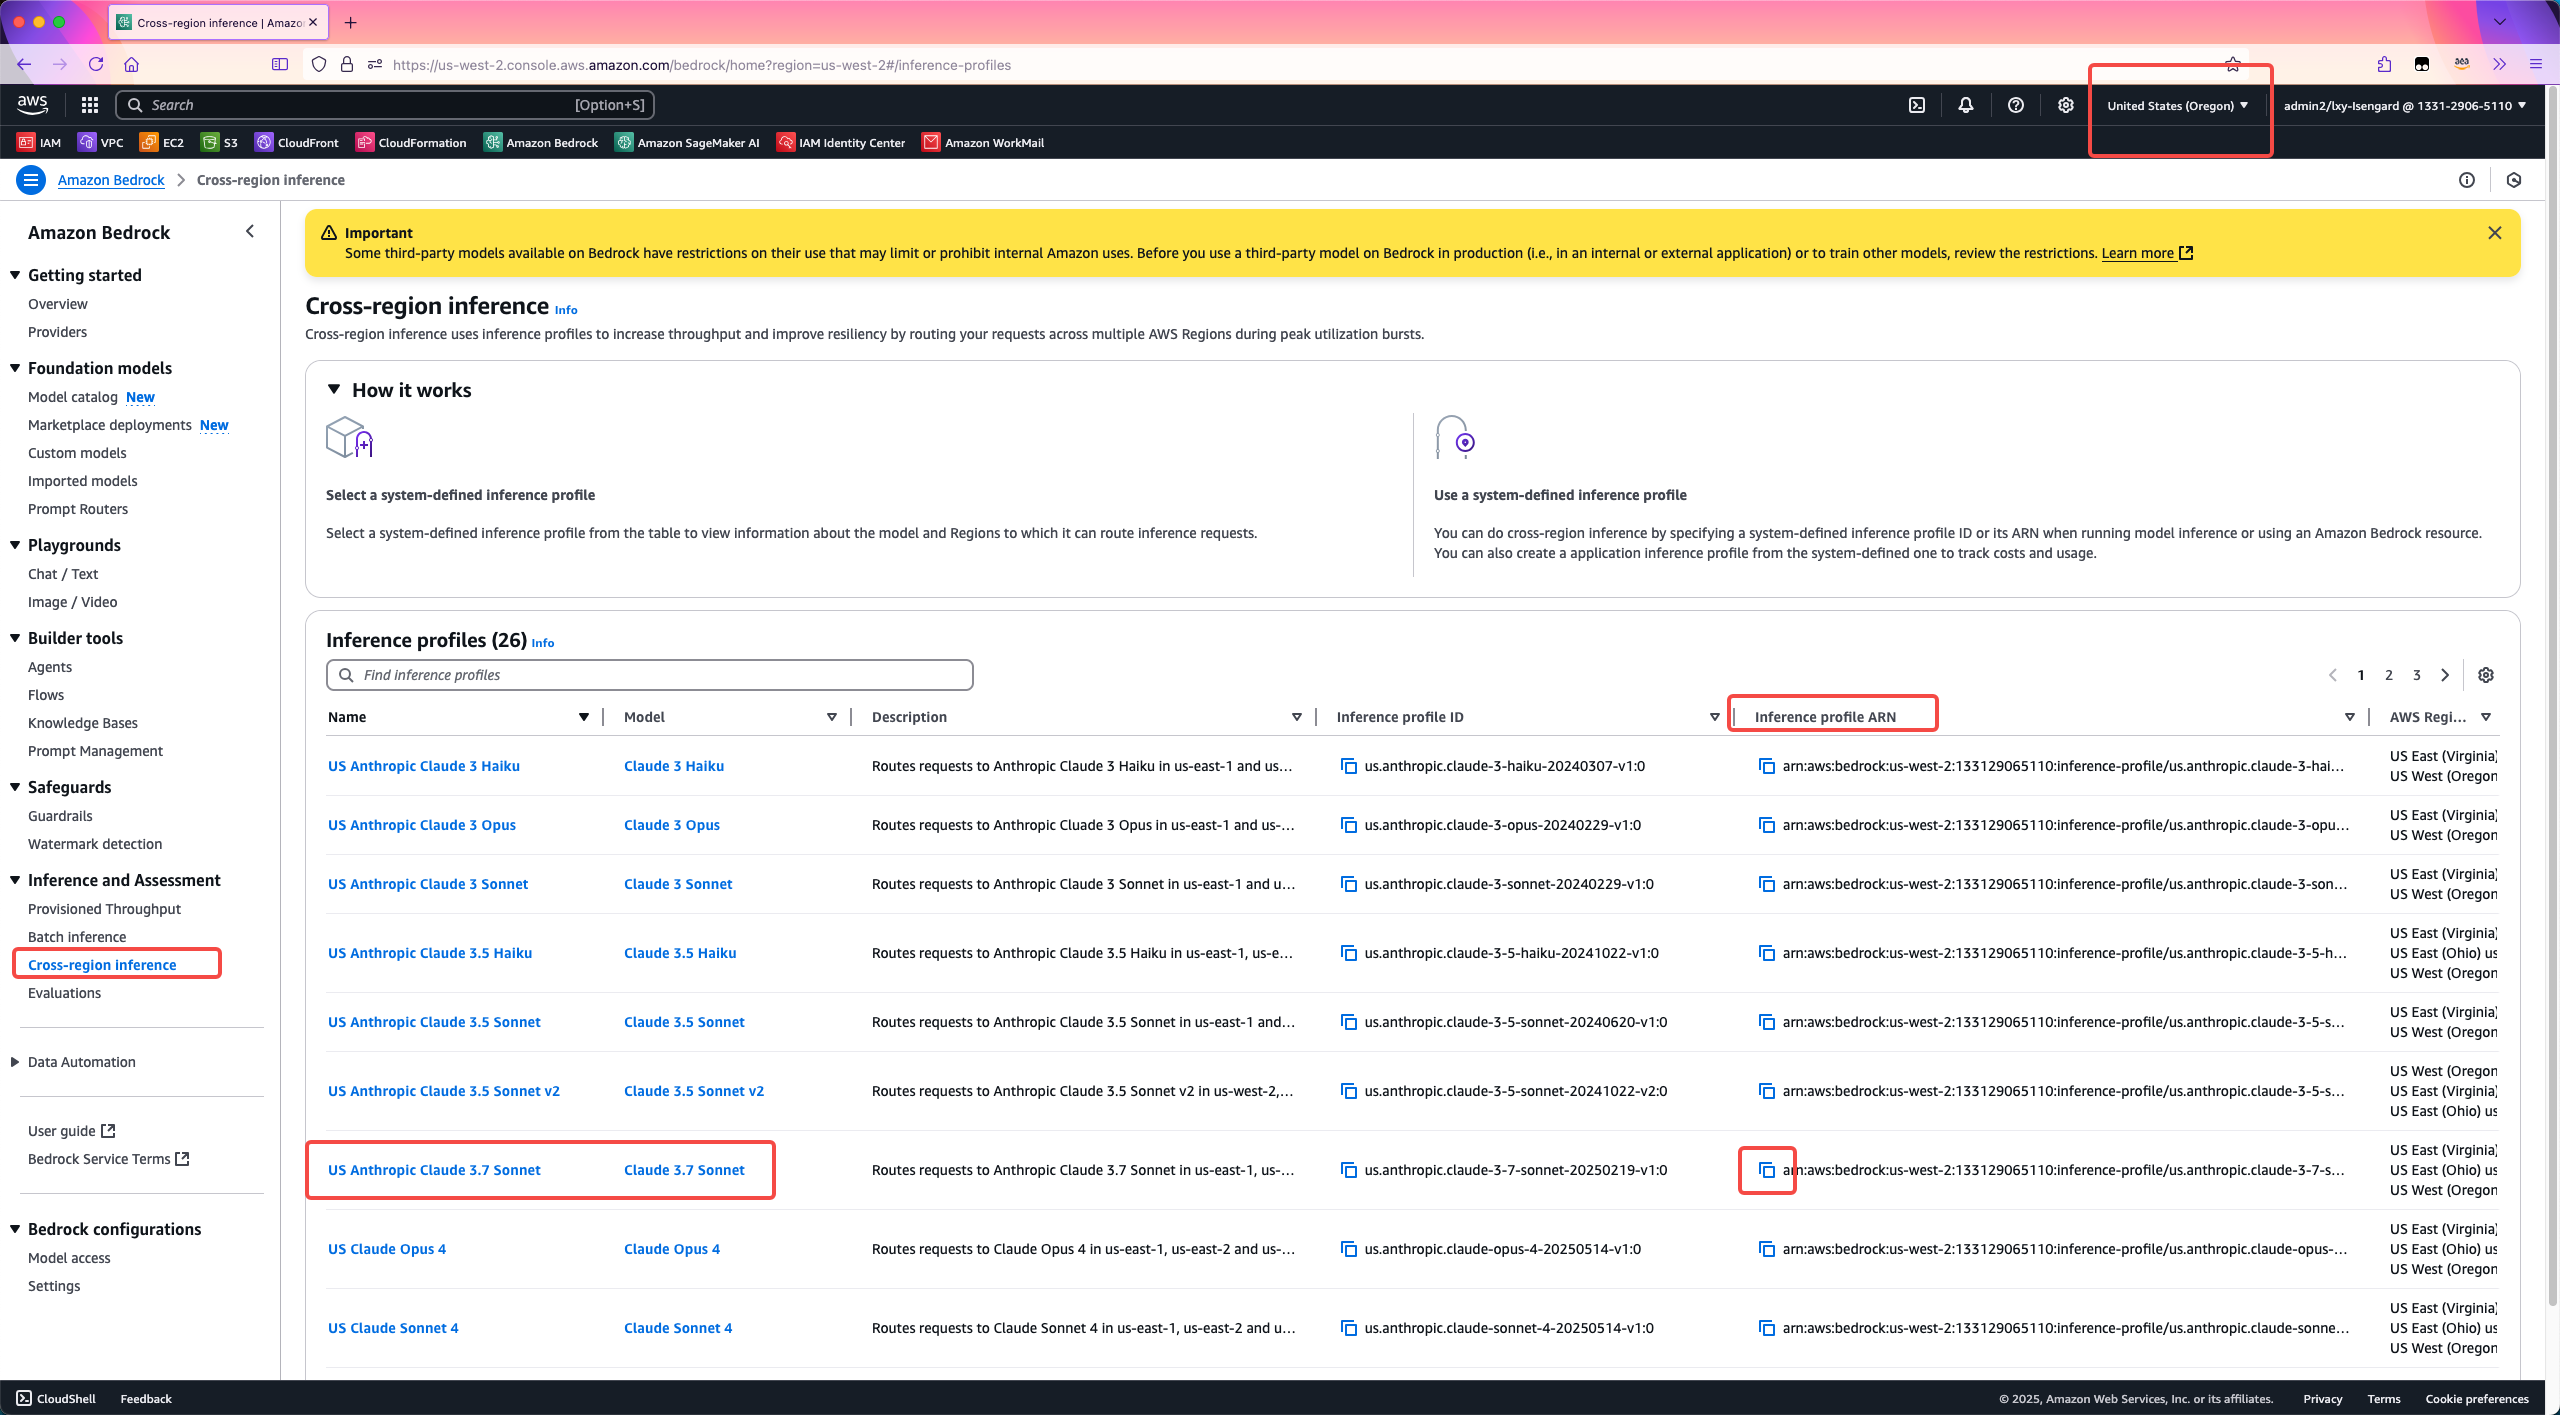
Task: Sort by Inference profile ID column
Action: tap(1715, 717)
